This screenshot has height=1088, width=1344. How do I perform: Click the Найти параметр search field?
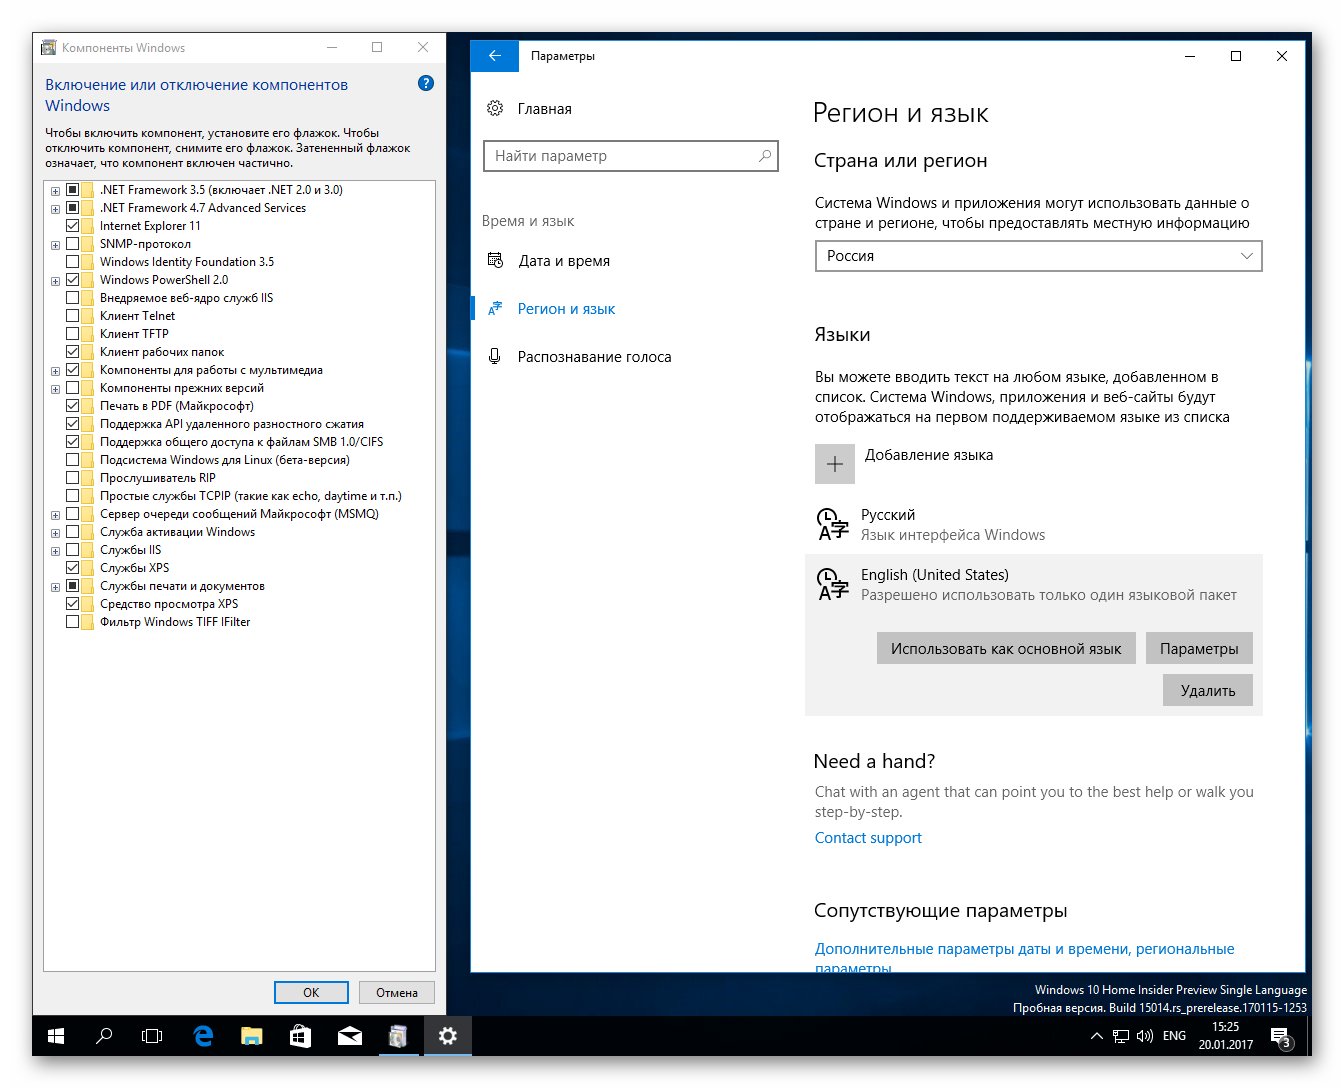point(630,156)
